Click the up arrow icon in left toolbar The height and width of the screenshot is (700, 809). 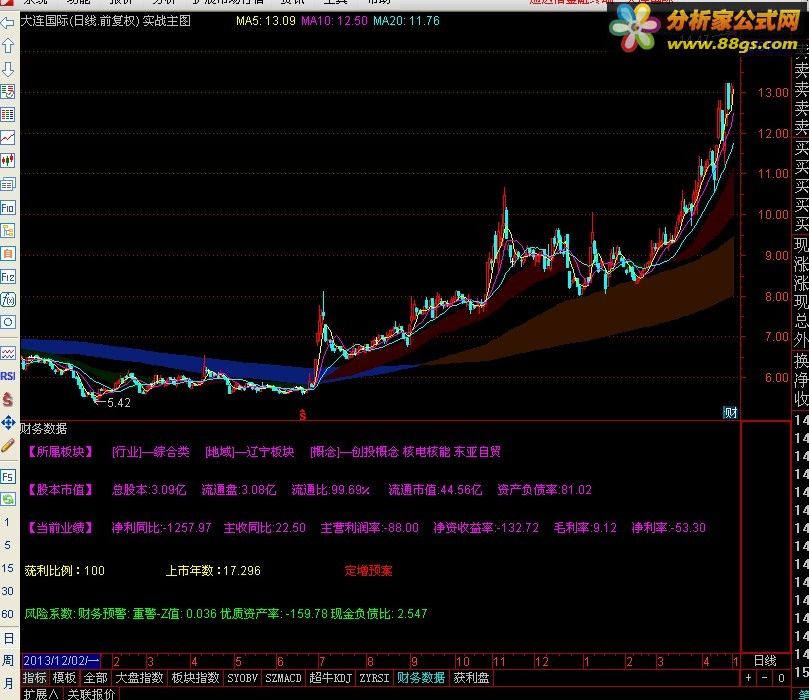tap(7, 46)
